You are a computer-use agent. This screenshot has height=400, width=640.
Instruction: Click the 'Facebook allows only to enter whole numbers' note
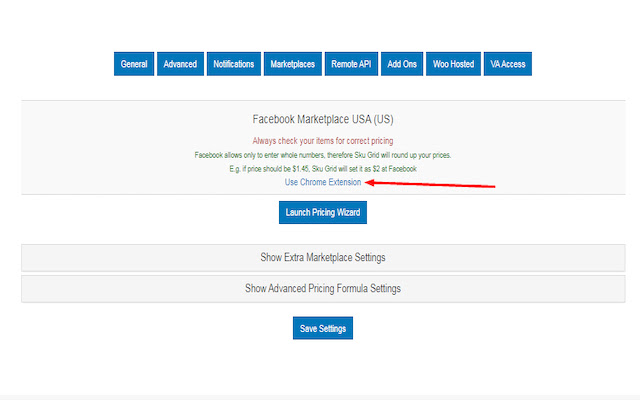(x=323, y=155)
